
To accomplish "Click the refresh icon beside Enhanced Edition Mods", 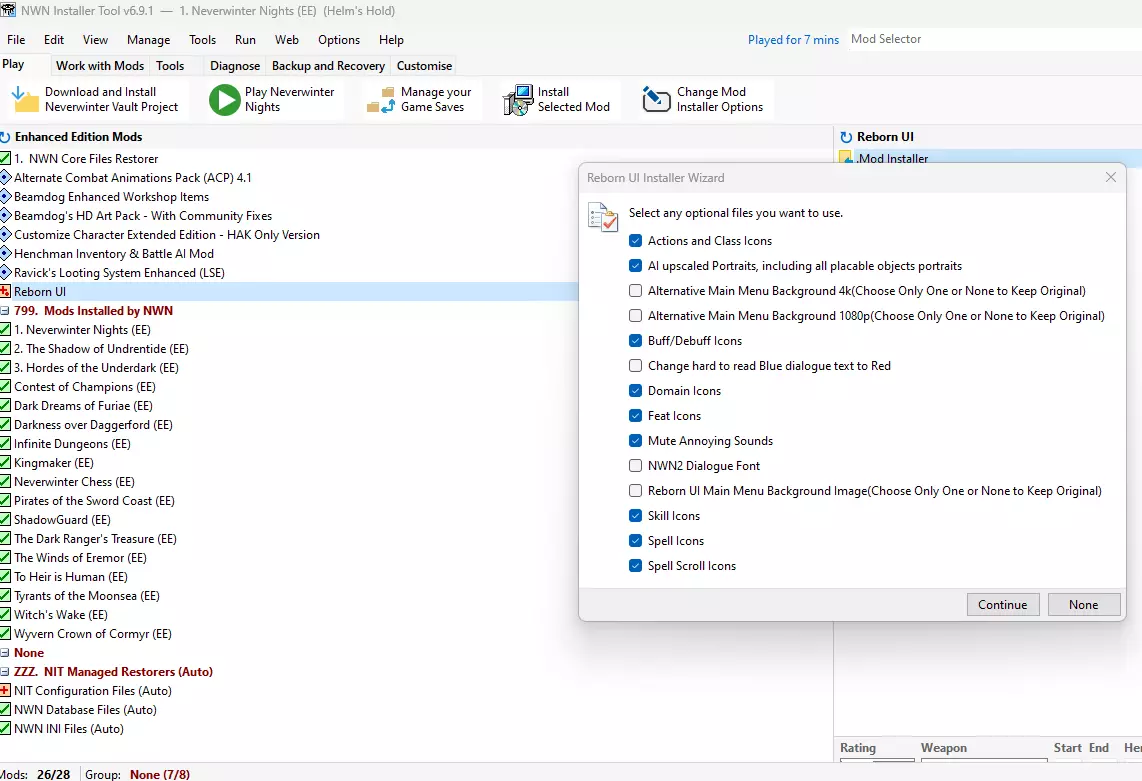I will coord(5,137).
